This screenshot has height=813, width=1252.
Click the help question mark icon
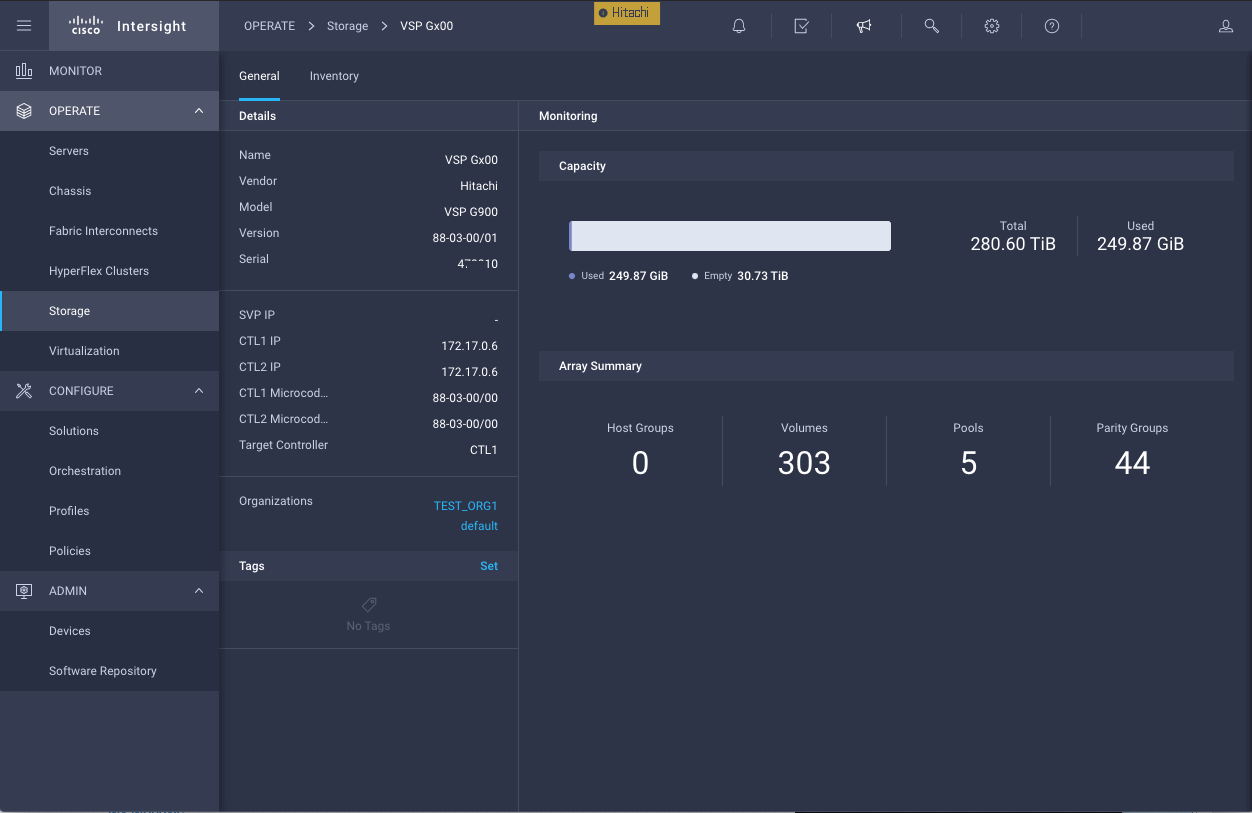pyautogui.click(x=1052, y=27)
